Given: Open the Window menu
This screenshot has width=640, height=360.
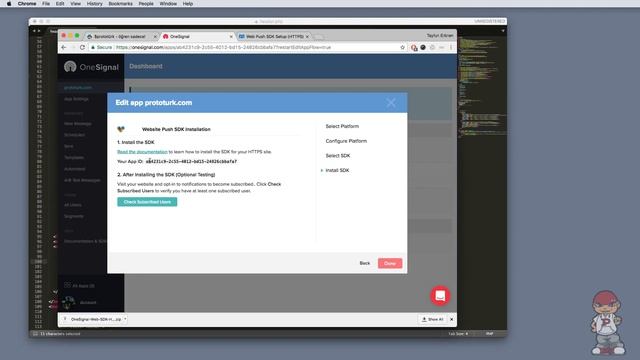Looking at the screenshot, I should pos(168,4).
